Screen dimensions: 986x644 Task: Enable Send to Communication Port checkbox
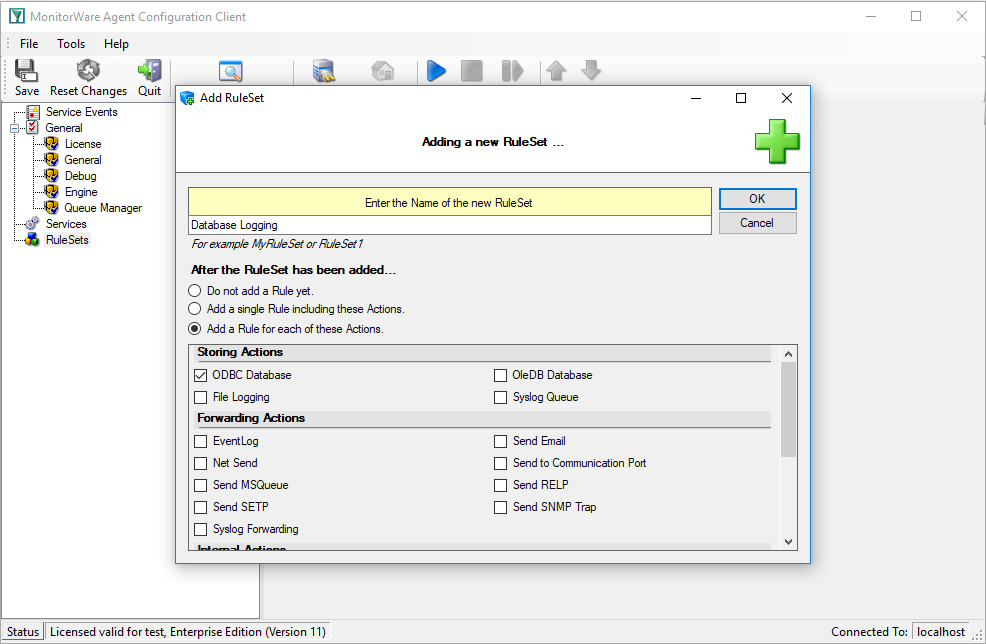[x=501, y=463]
